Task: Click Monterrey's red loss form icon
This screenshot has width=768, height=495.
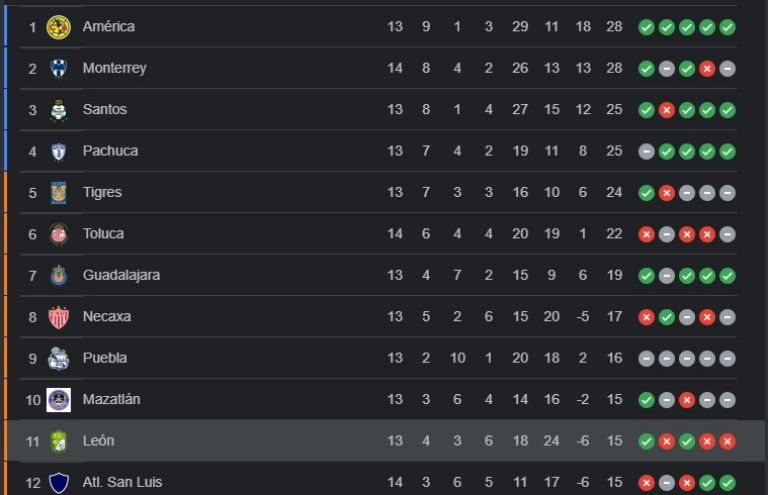Action: pyautogui.click(x=707, y=69)
